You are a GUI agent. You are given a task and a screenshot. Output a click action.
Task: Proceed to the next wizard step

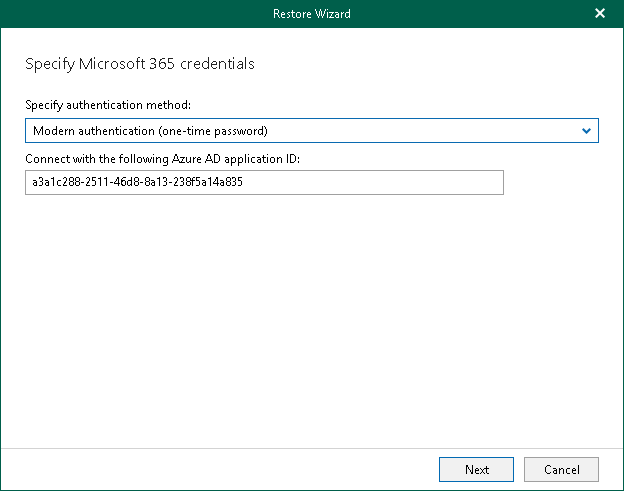tap(476, 469)
